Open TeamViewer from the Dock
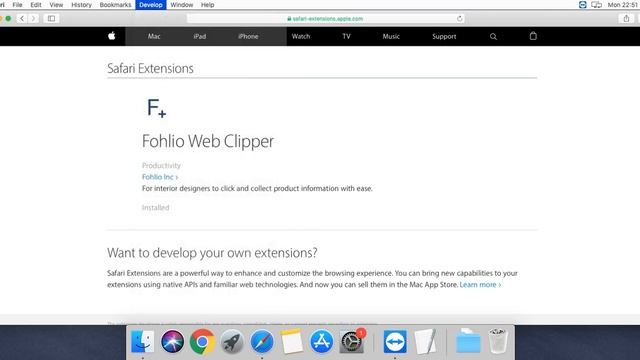Viewport: 640px width, 360px height. [395, 341]
